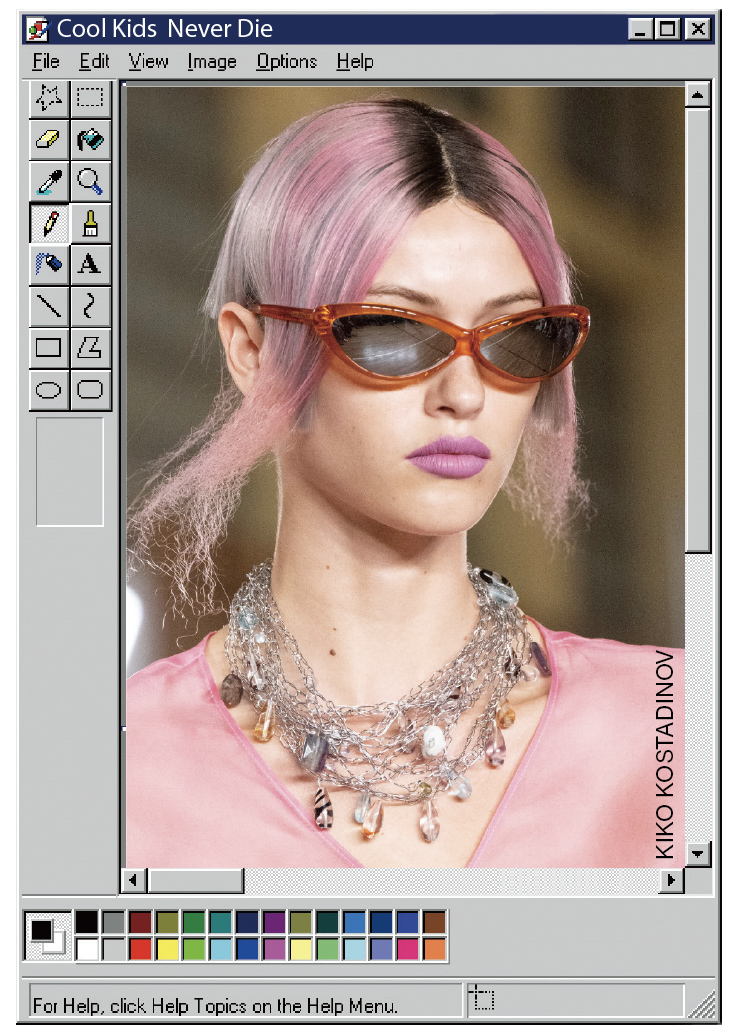This screenshot has width=740, height=1033.
Task: Choose the yellow palette color
Action: (x=168, y=948)
